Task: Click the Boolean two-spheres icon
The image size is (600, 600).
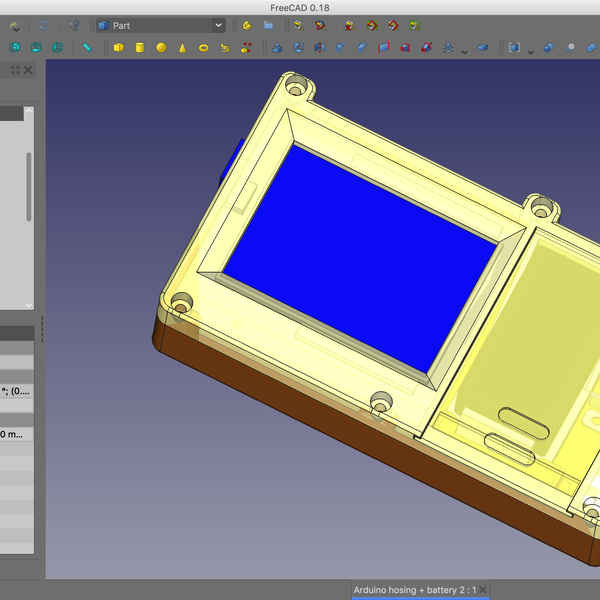Action: pos(549,47)
